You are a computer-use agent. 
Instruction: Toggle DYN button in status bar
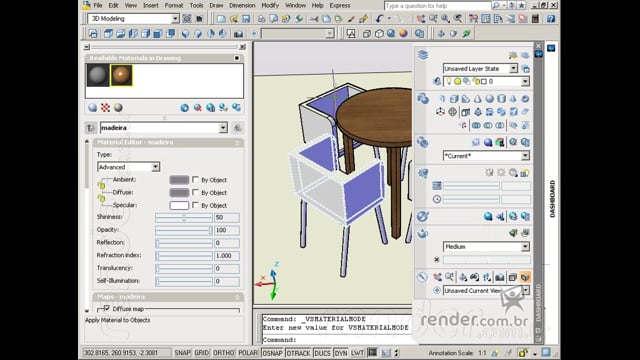point(341,353)
